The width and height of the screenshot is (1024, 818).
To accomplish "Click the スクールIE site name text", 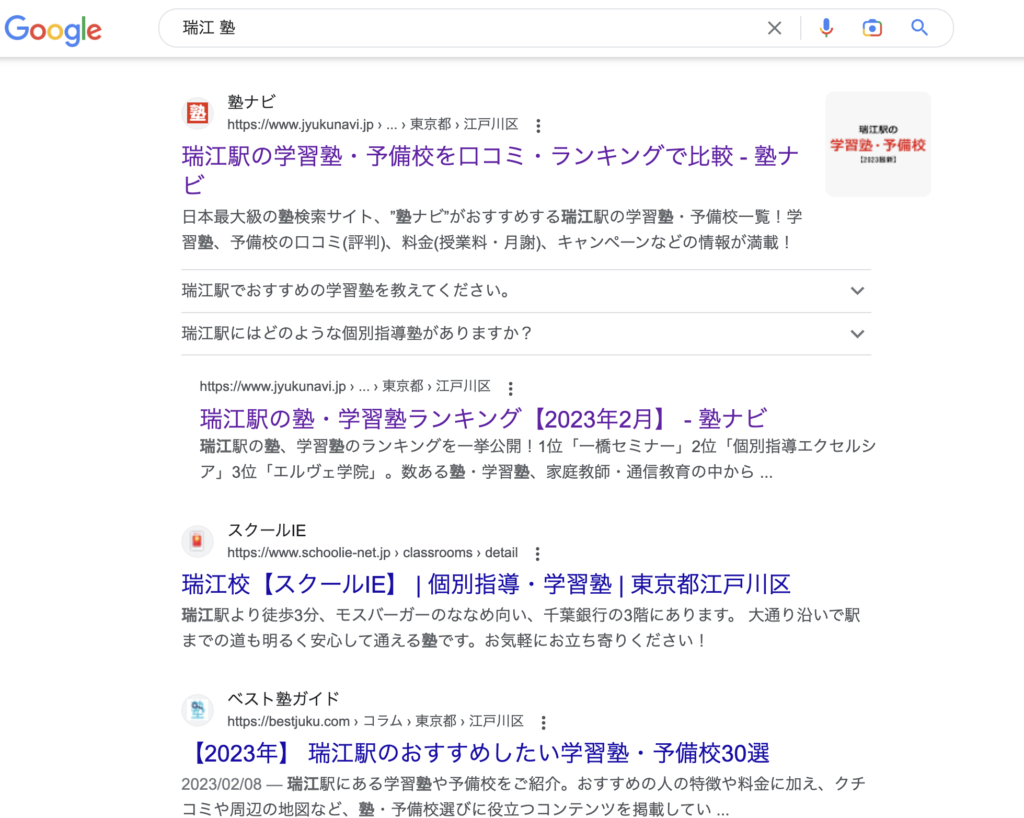I will click(266, 530).
